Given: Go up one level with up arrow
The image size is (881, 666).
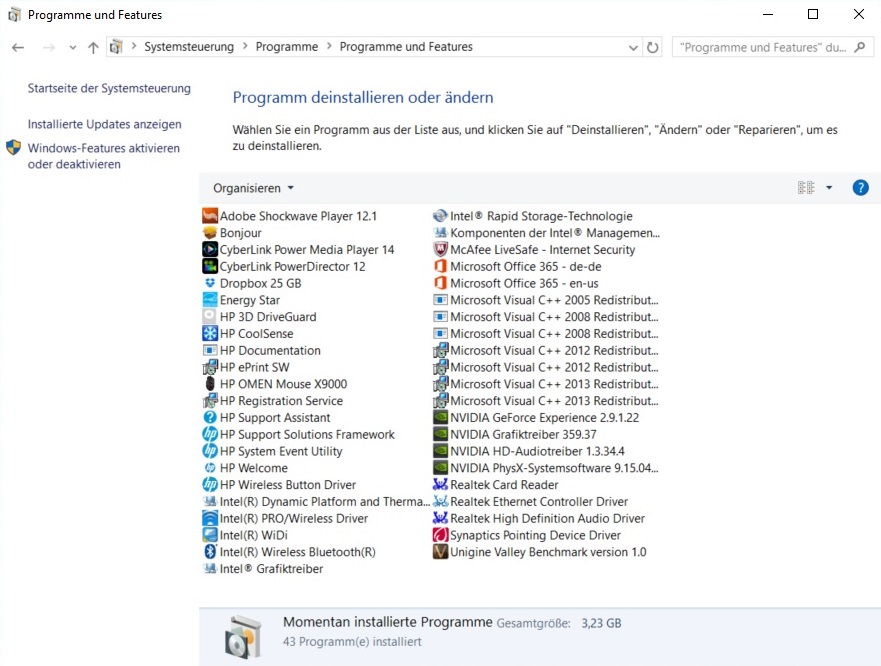Looking at the screenshot, I should click(93, 48).
